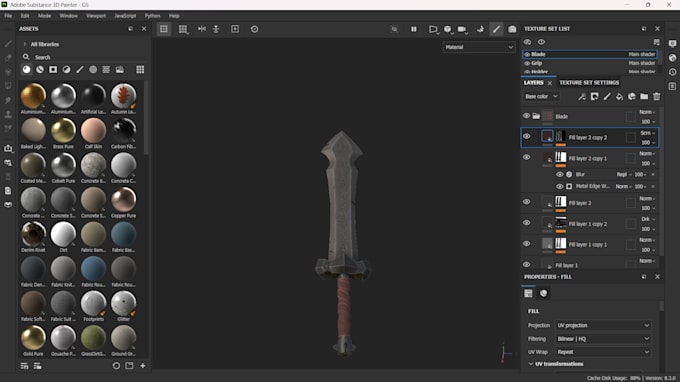Select the Smudge tool in left toolbar
Viewport: 680px width, 382px height.
click(8, 100)
